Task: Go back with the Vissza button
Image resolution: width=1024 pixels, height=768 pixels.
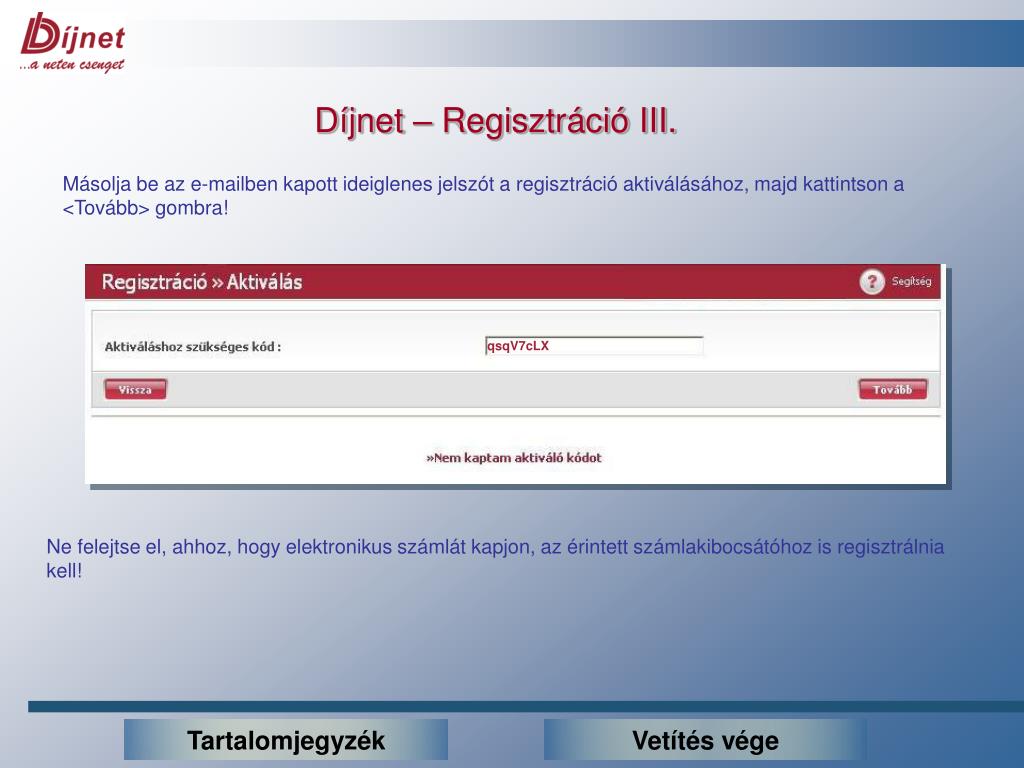Action: pyautogui.click(x=135, y=389)
